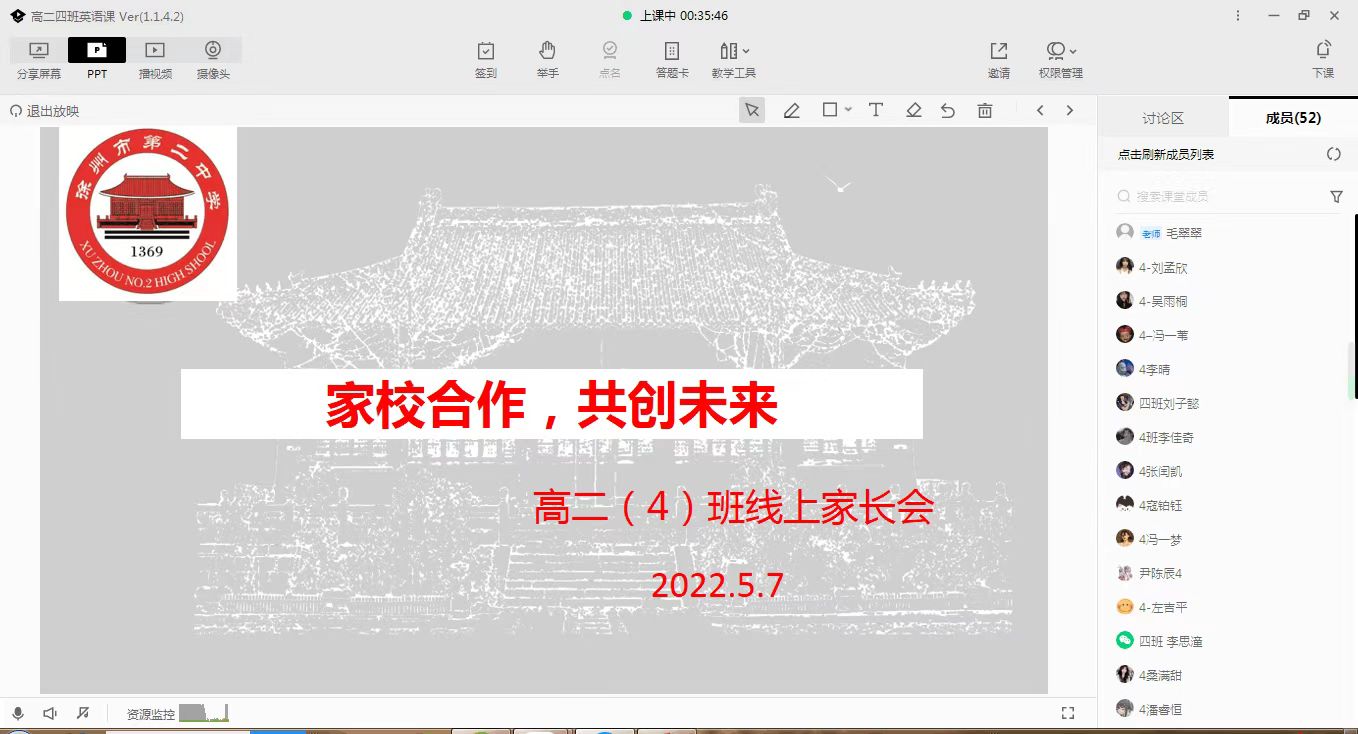Go to the previous slide

click(x=1040, y=110)
